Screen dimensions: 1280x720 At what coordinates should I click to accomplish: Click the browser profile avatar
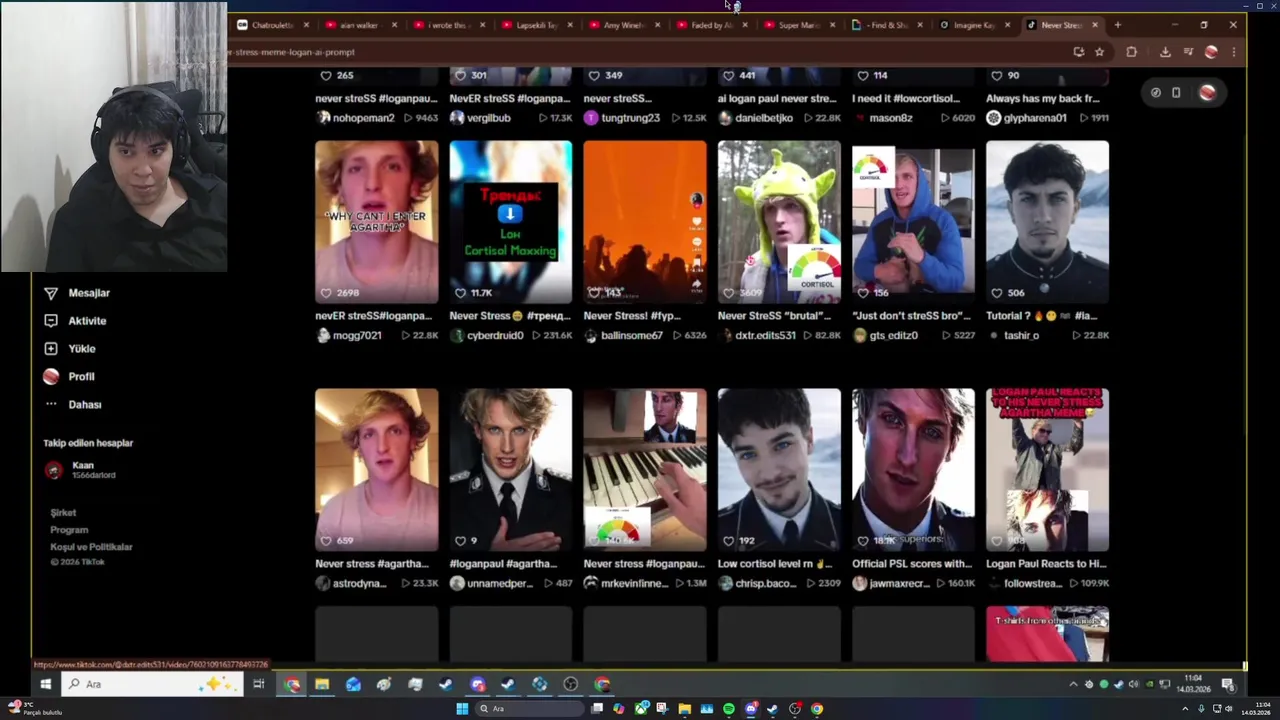click(1211, 52)
